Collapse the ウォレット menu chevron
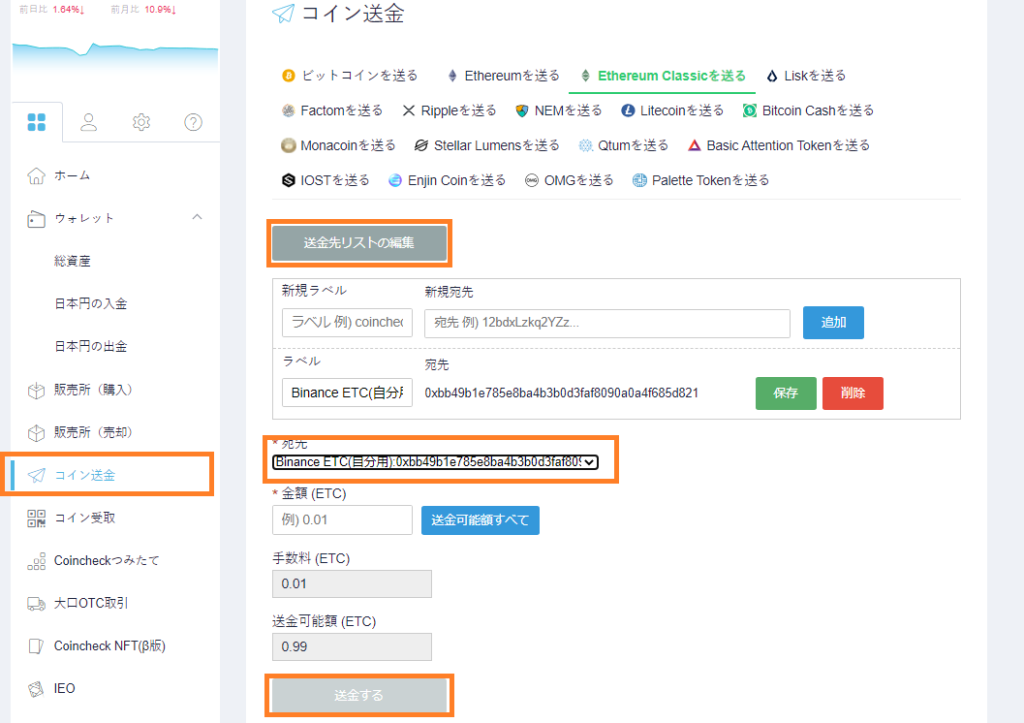 (x=197, y=217)
